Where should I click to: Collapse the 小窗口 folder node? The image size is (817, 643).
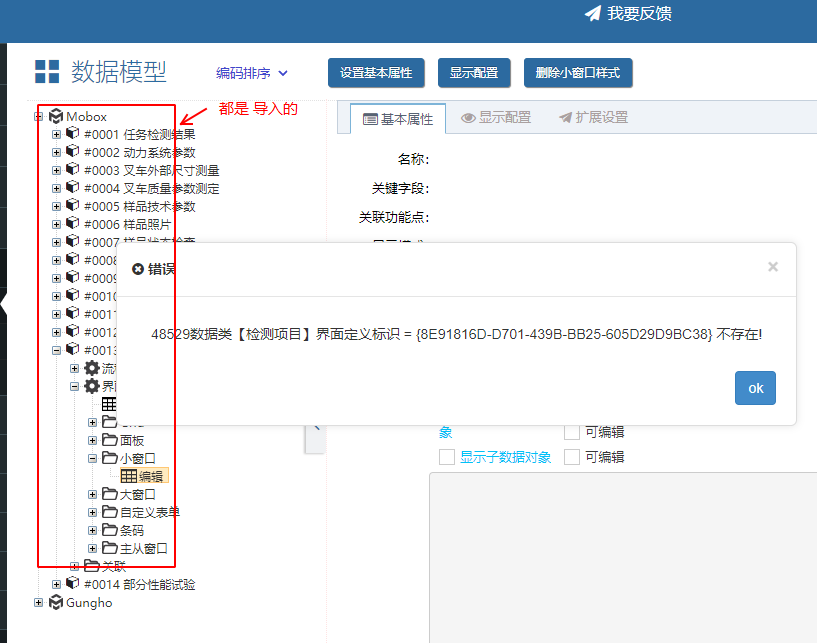(93, 459)
